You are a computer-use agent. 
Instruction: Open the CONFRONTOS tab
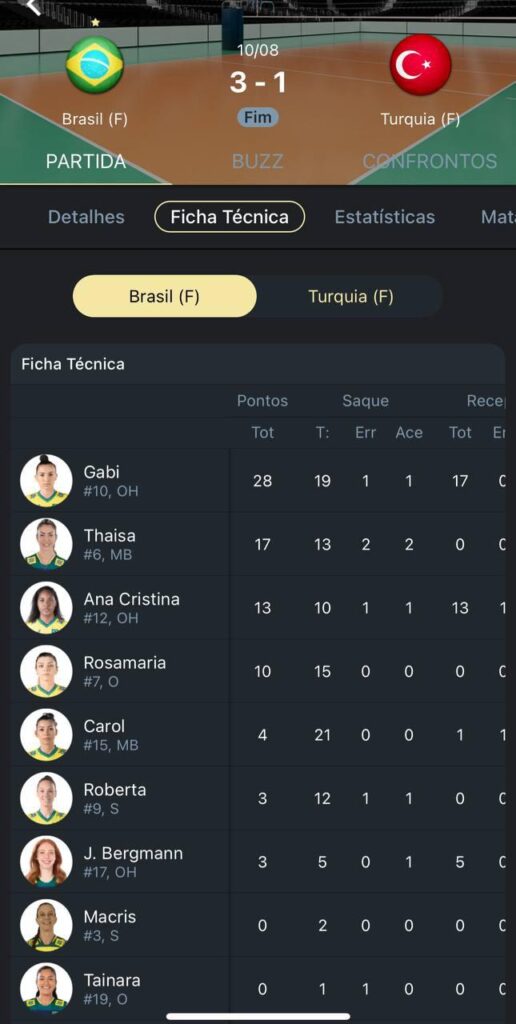[x=430, y=161]
